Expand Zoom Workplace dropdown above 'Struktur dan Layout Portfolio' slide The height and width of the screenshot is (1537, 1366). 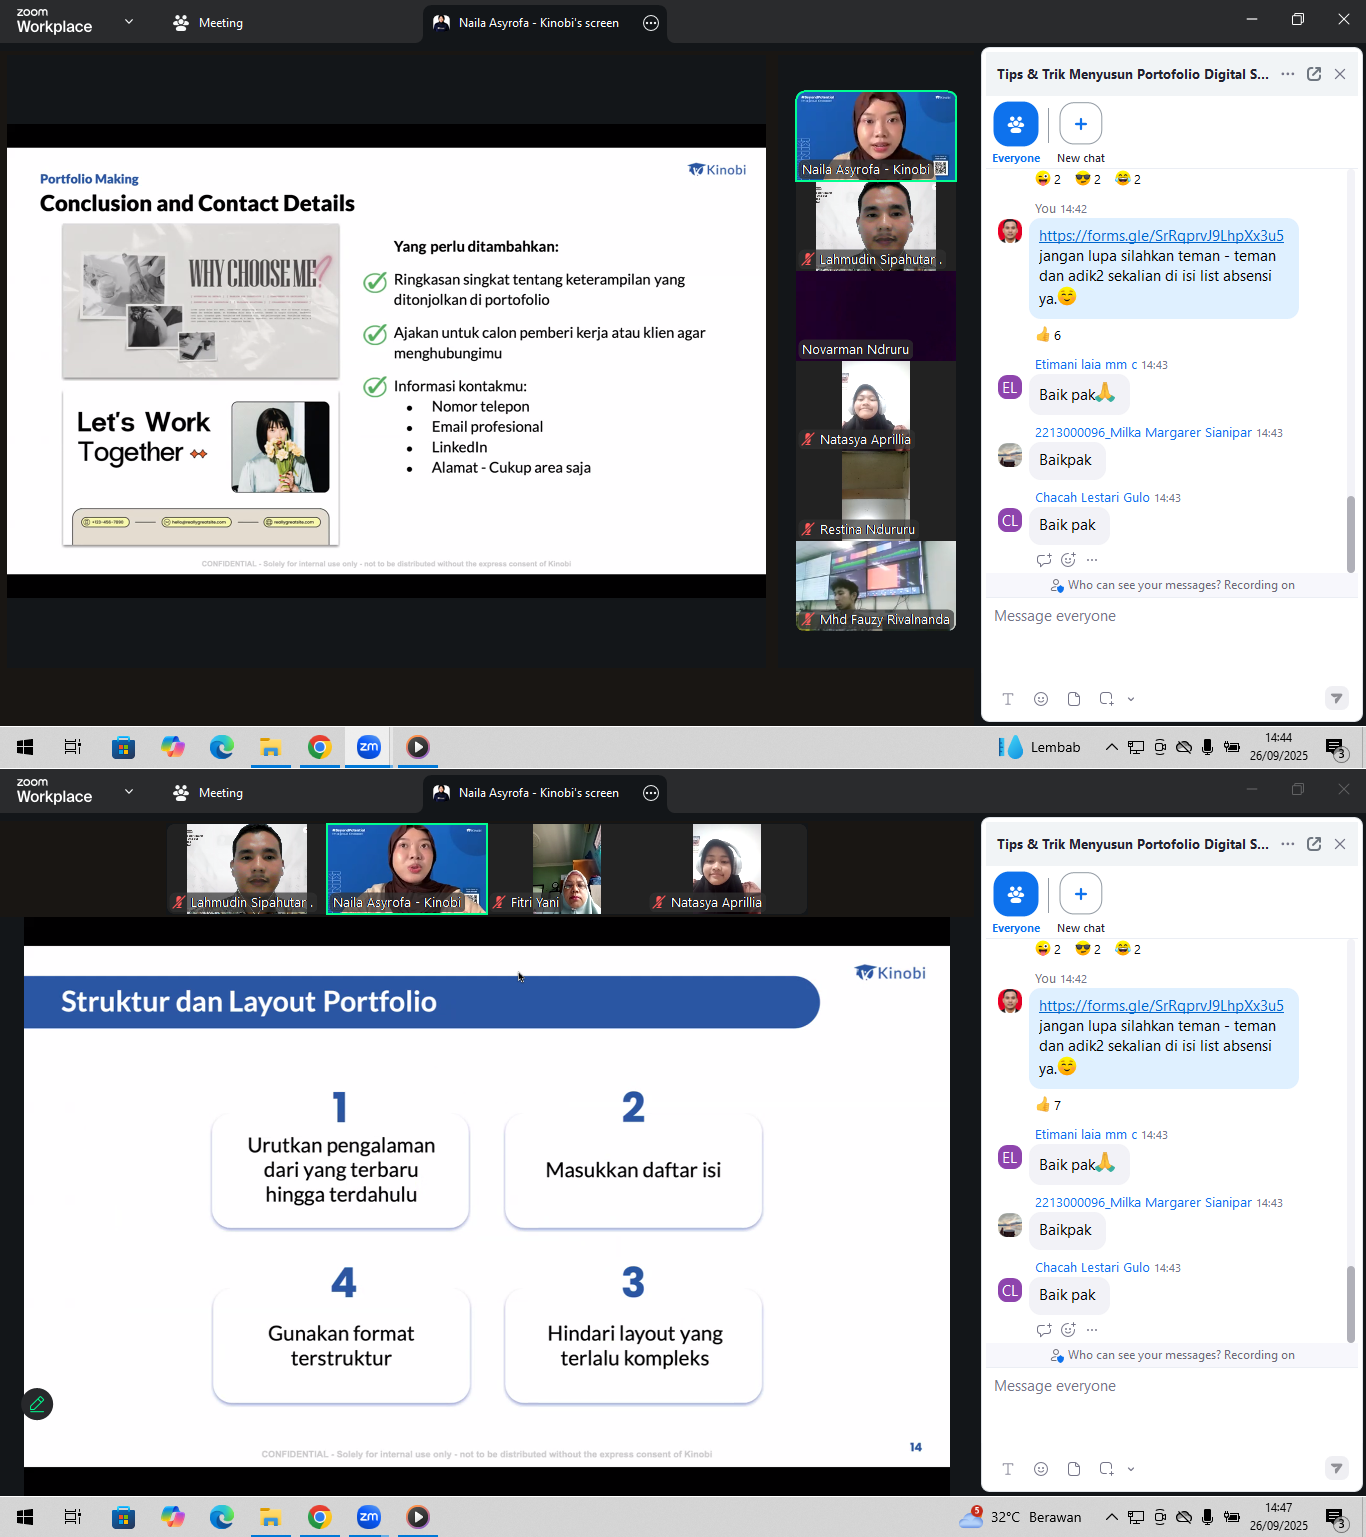128,791
